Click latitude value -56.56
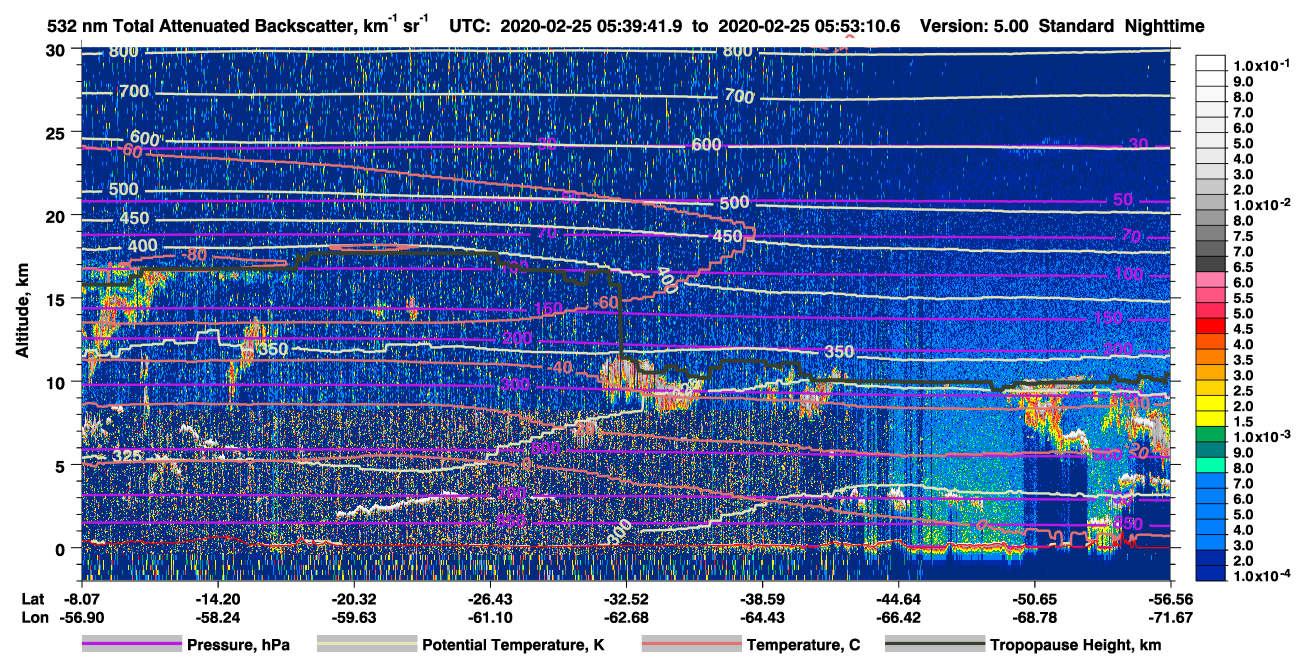1300x667 pixels. click(1171, 599)
